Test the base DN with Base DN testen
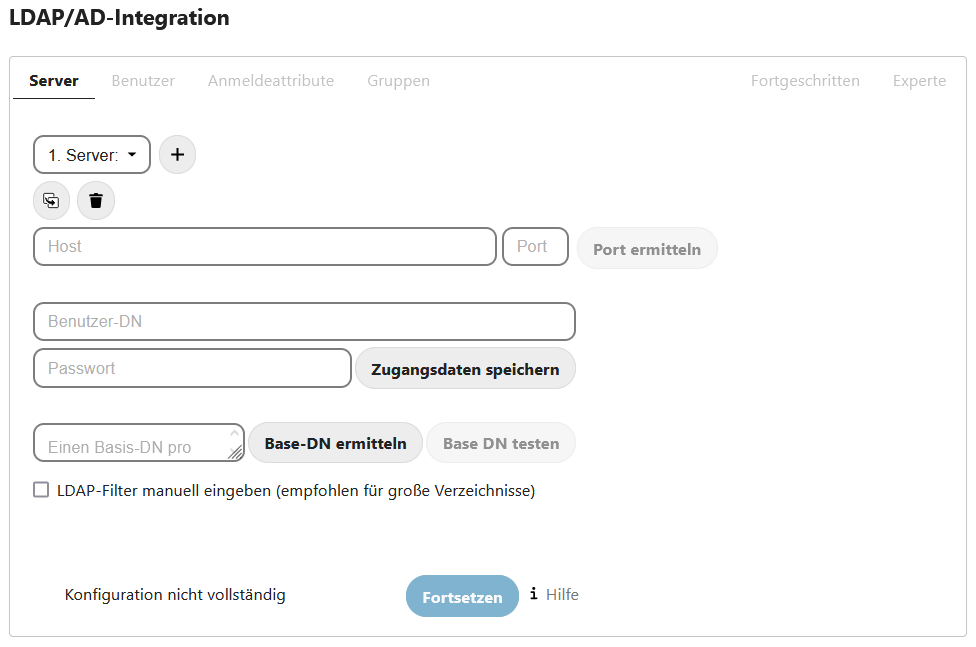The height and width of the screenshot is (647, 976). tap(500, 442)
